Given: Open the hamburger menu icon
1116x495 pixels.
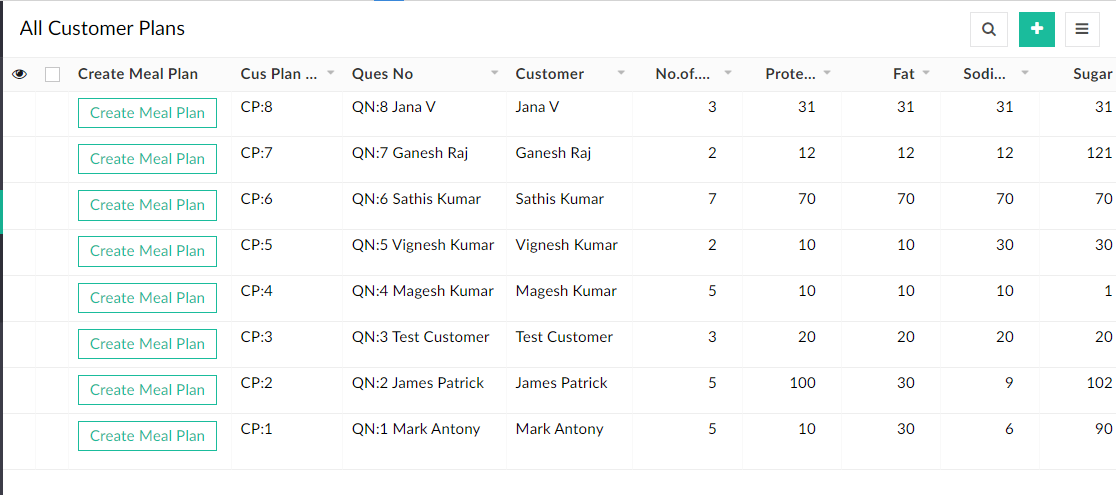Looking at the screenshot, I should coord(1082,29).
